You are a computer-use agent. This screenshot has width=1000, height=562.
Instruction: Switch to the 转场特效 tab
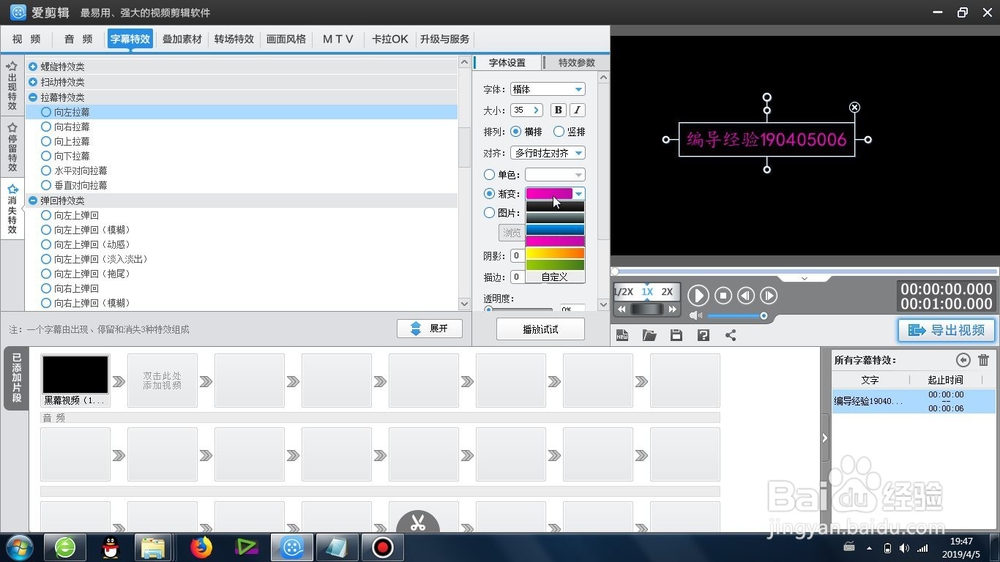coord(234,39)
